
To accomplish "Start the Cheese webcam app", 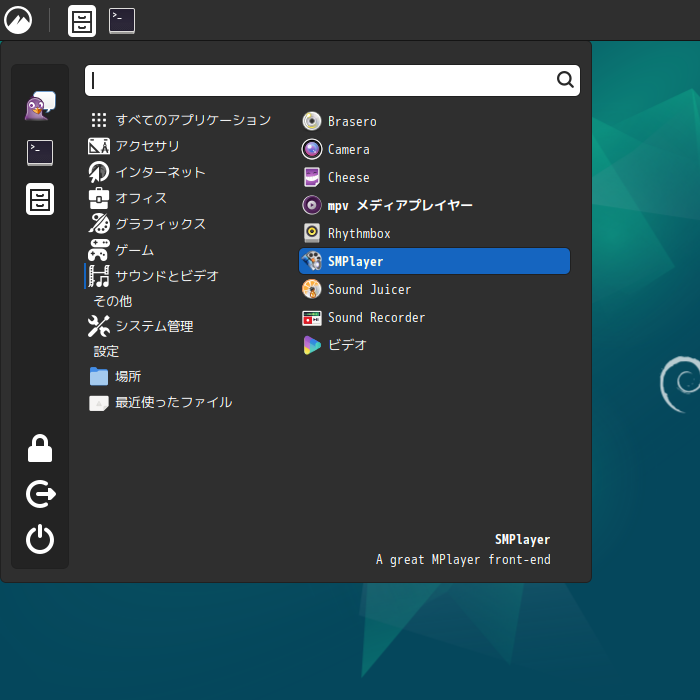I will 348,178.
